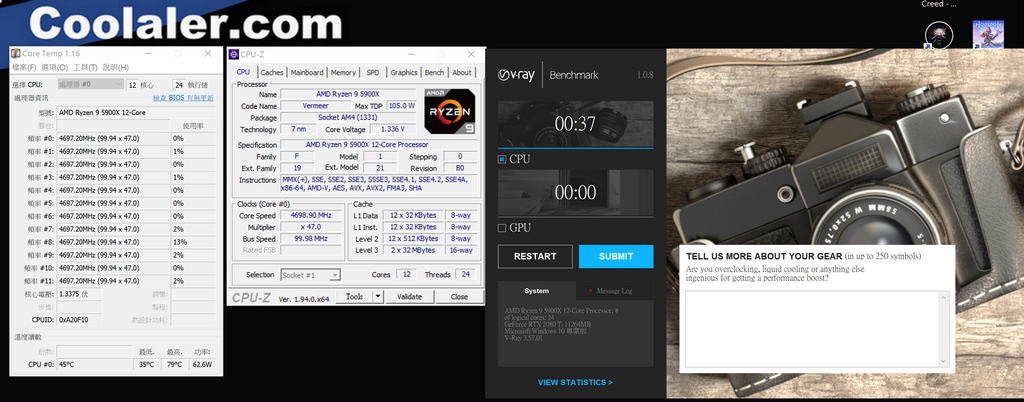Click the model field AMD Ryzen 9 5900X 12-Core
The height and width of the screenshot is (402, 1024).
point(136,112)
